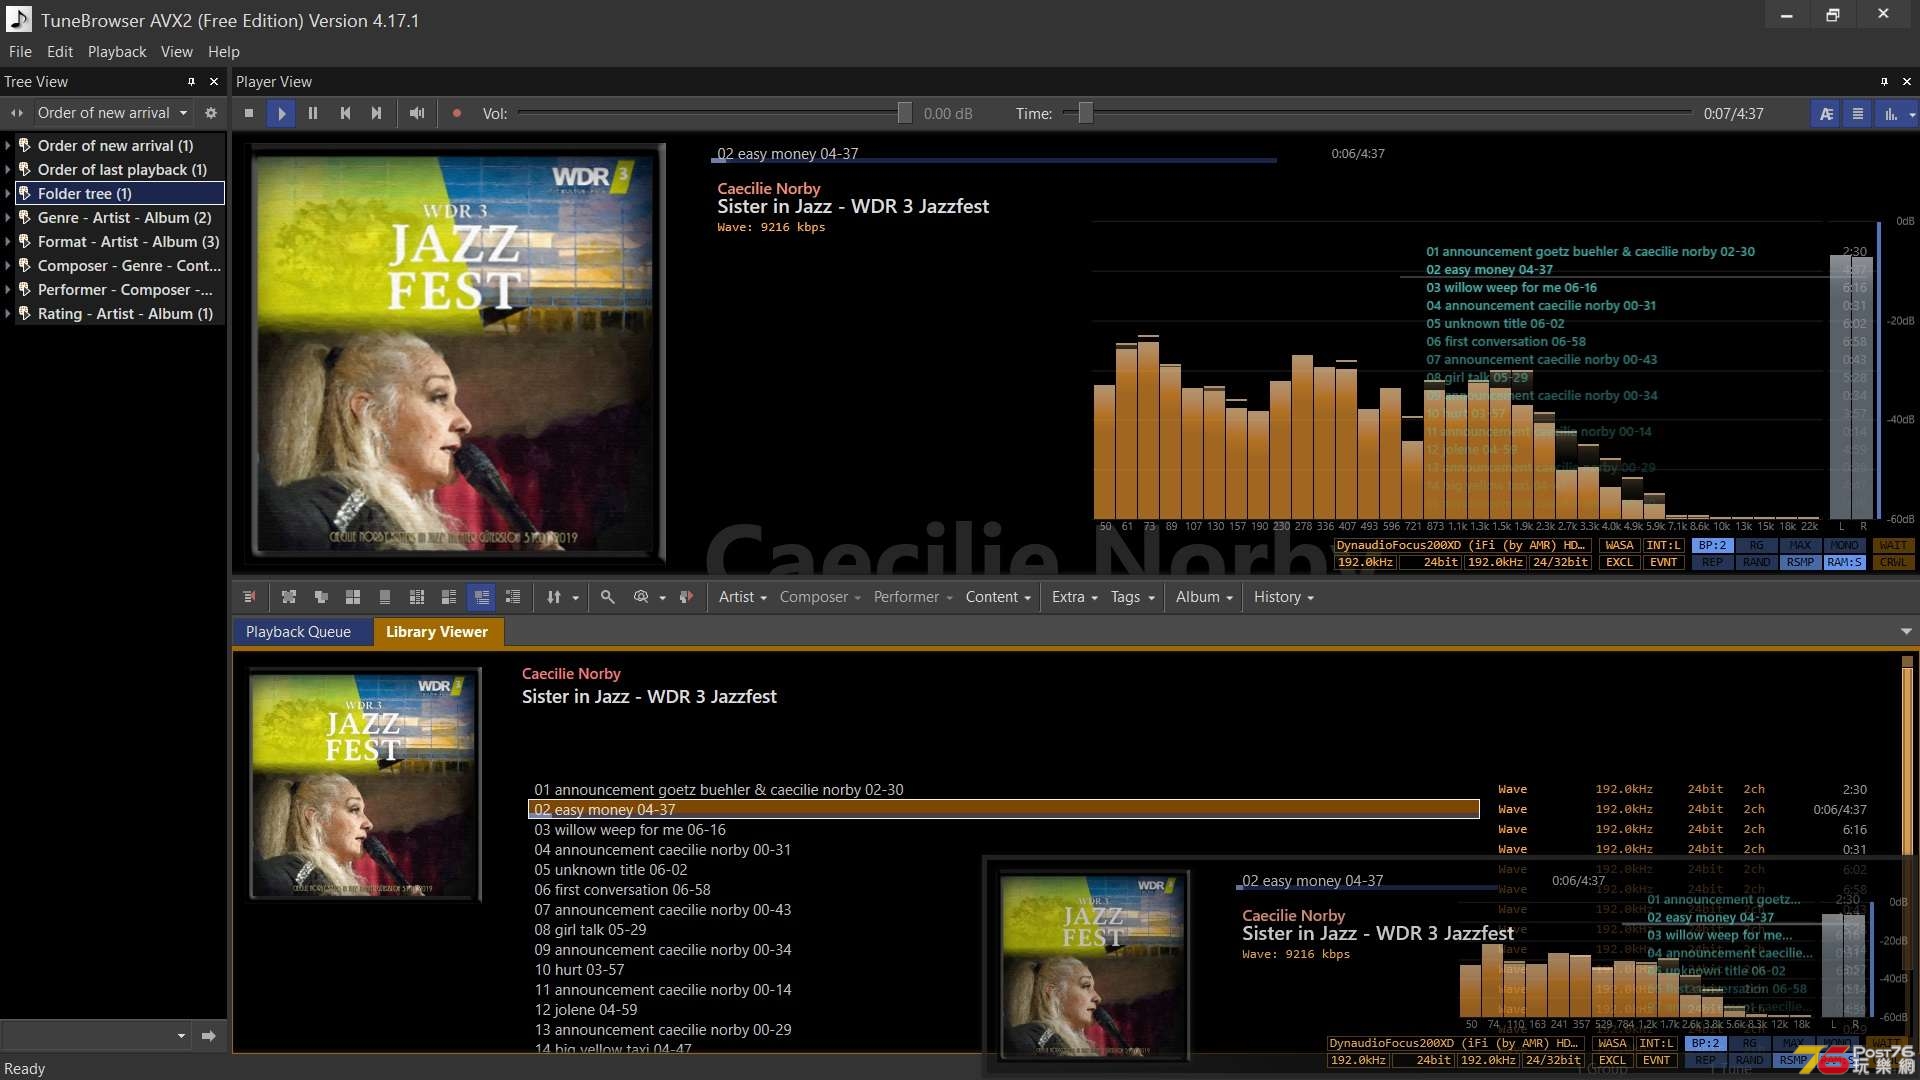Close the Tree View panel

(213, 82)
